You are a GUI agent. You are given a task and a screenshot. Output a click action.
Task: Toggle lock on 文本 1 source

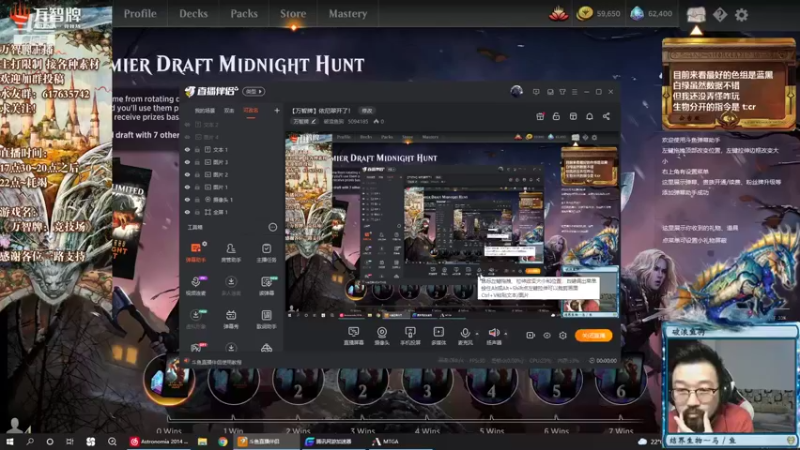coord(197,149)
